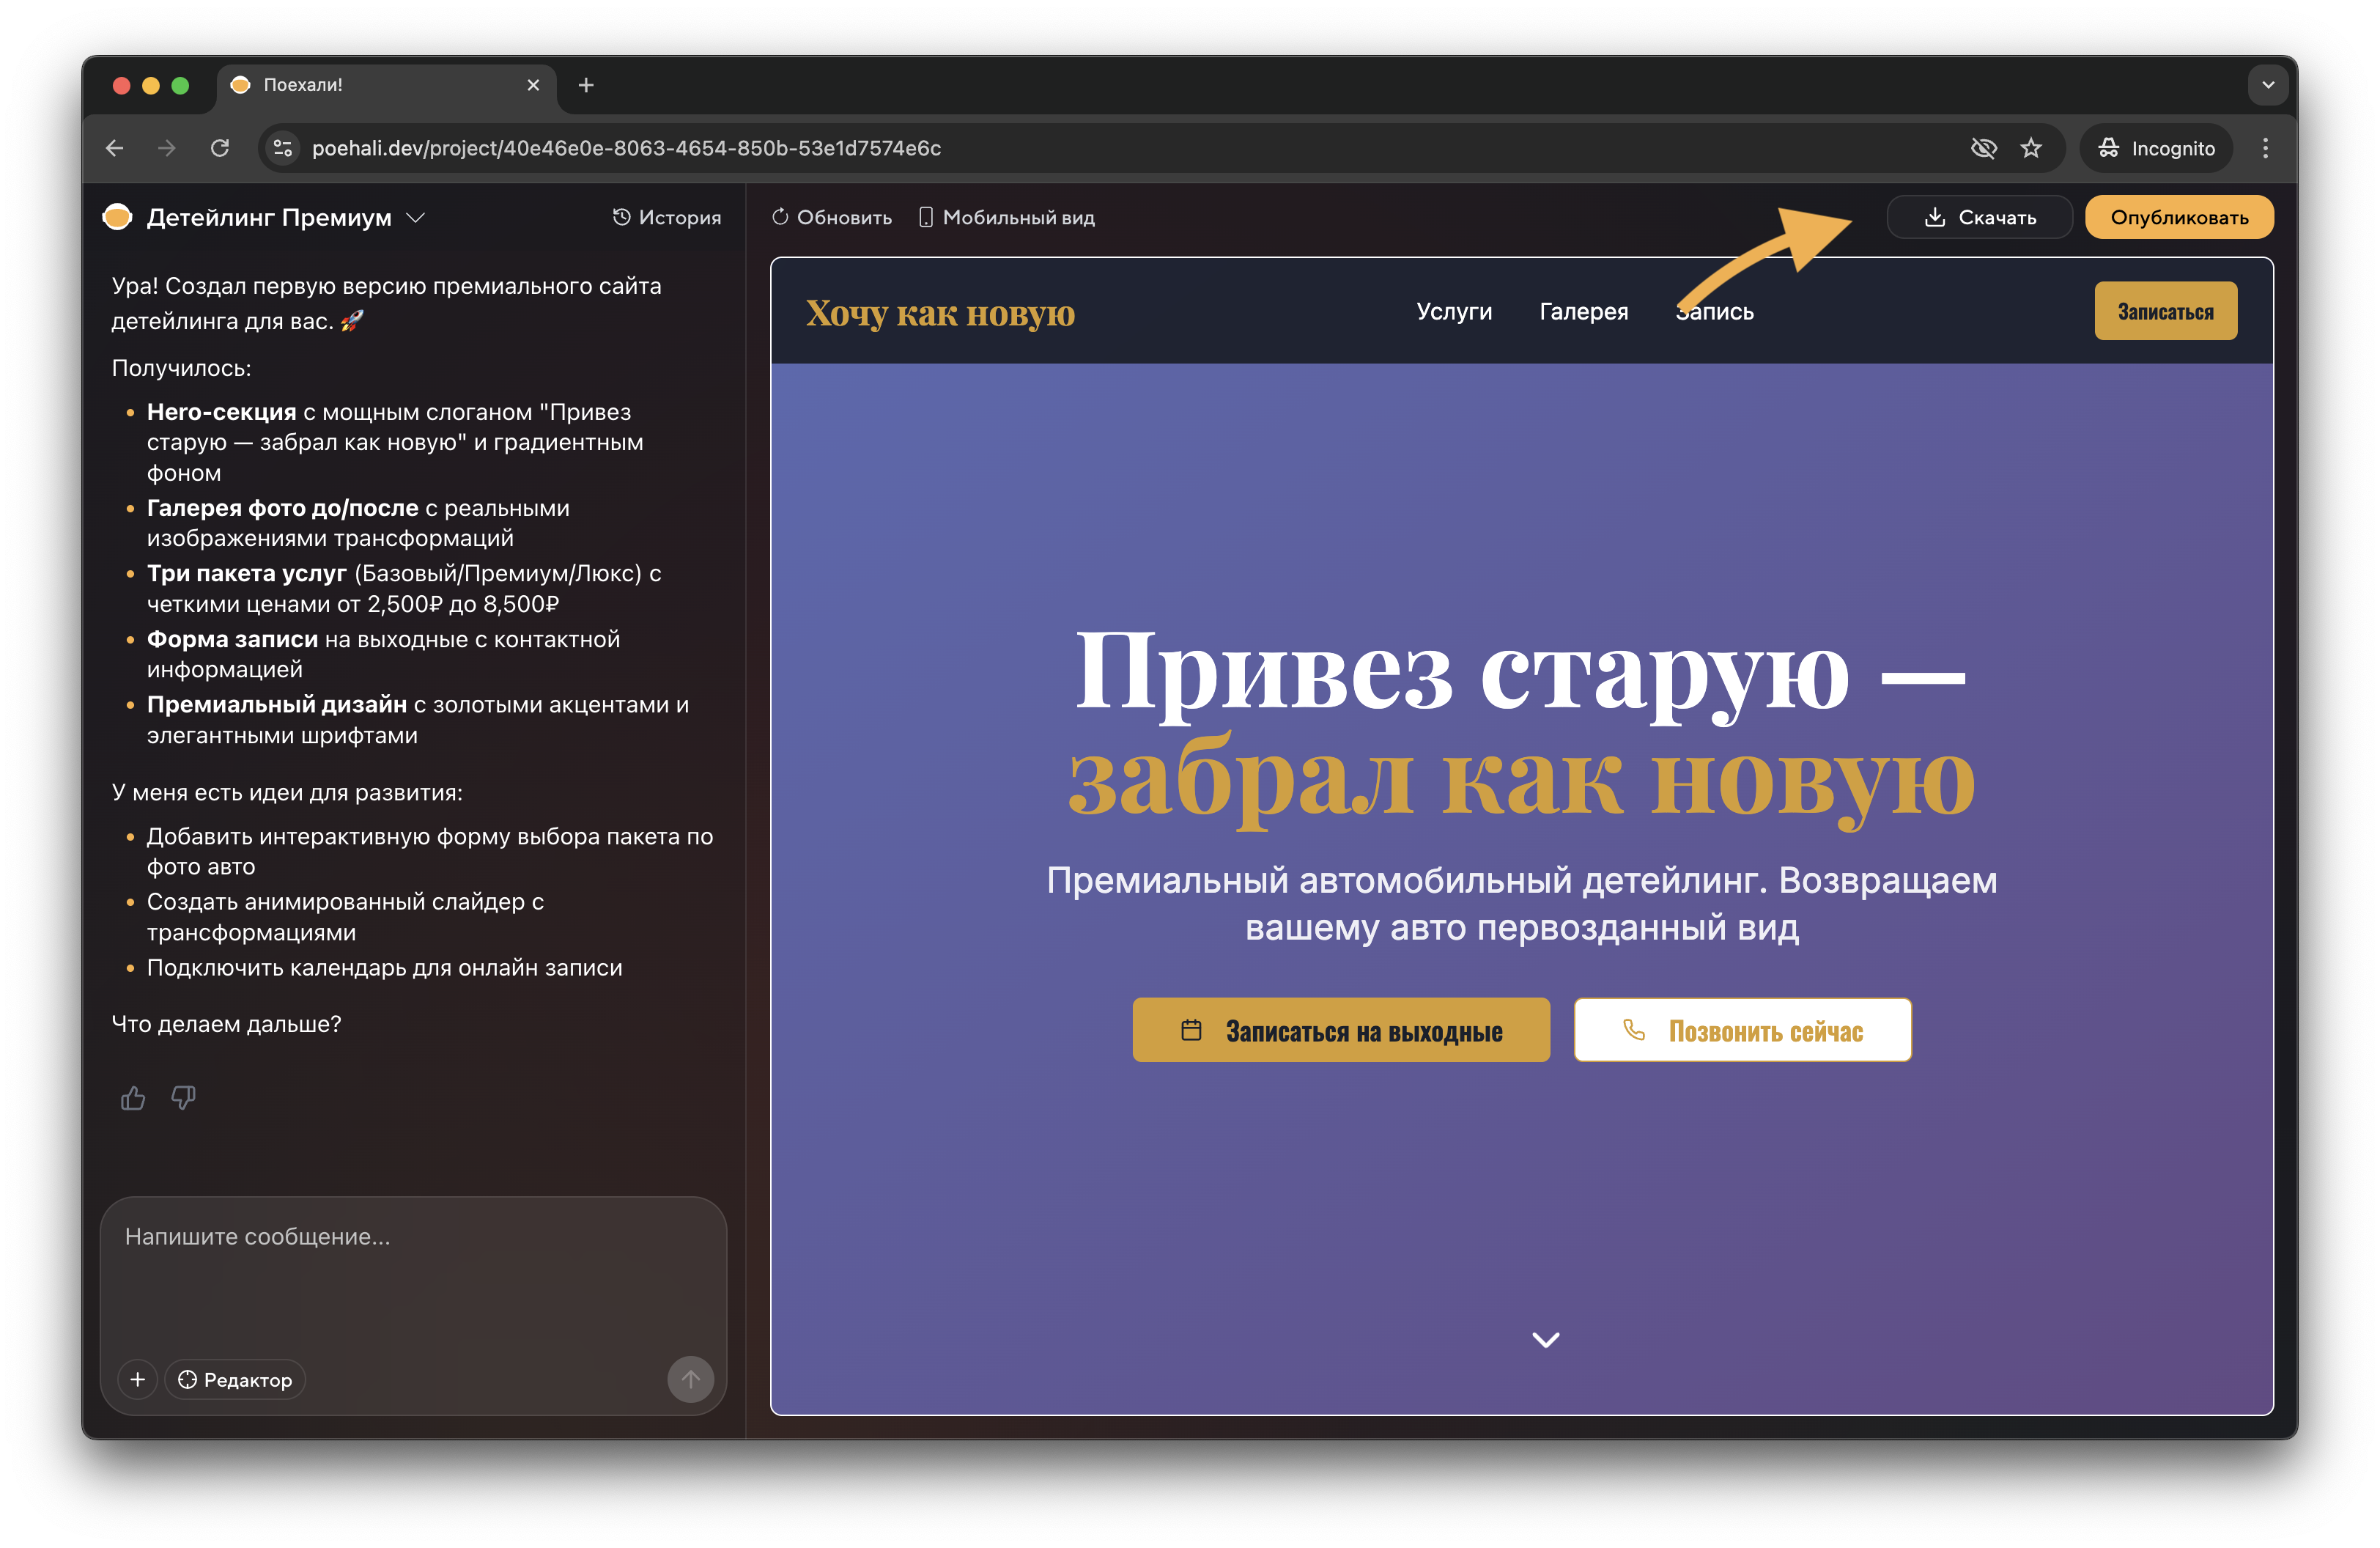Click the Опубликовать button
This screenshot has width=2380, height=1548.
coord(2178,217)
